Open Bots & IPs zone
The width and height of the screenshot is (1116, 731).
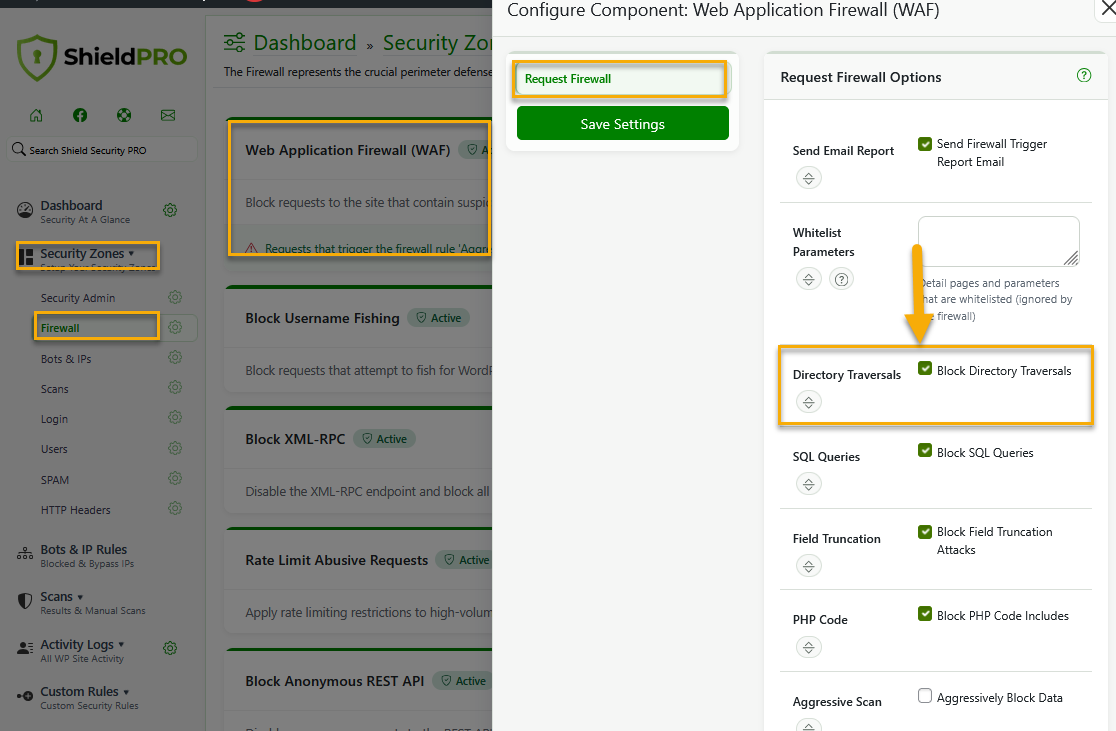(66, 359)
